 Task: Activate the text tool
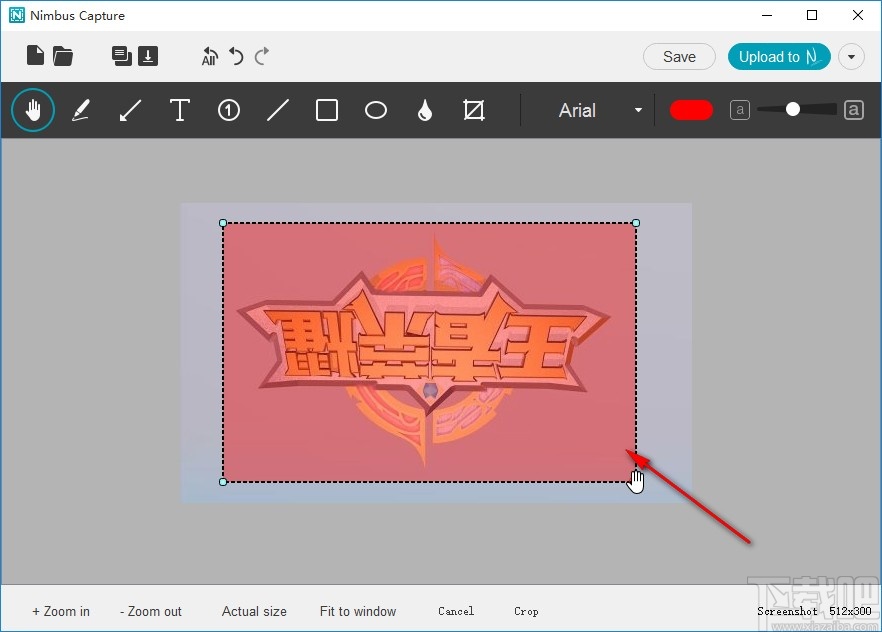point(180,110)
